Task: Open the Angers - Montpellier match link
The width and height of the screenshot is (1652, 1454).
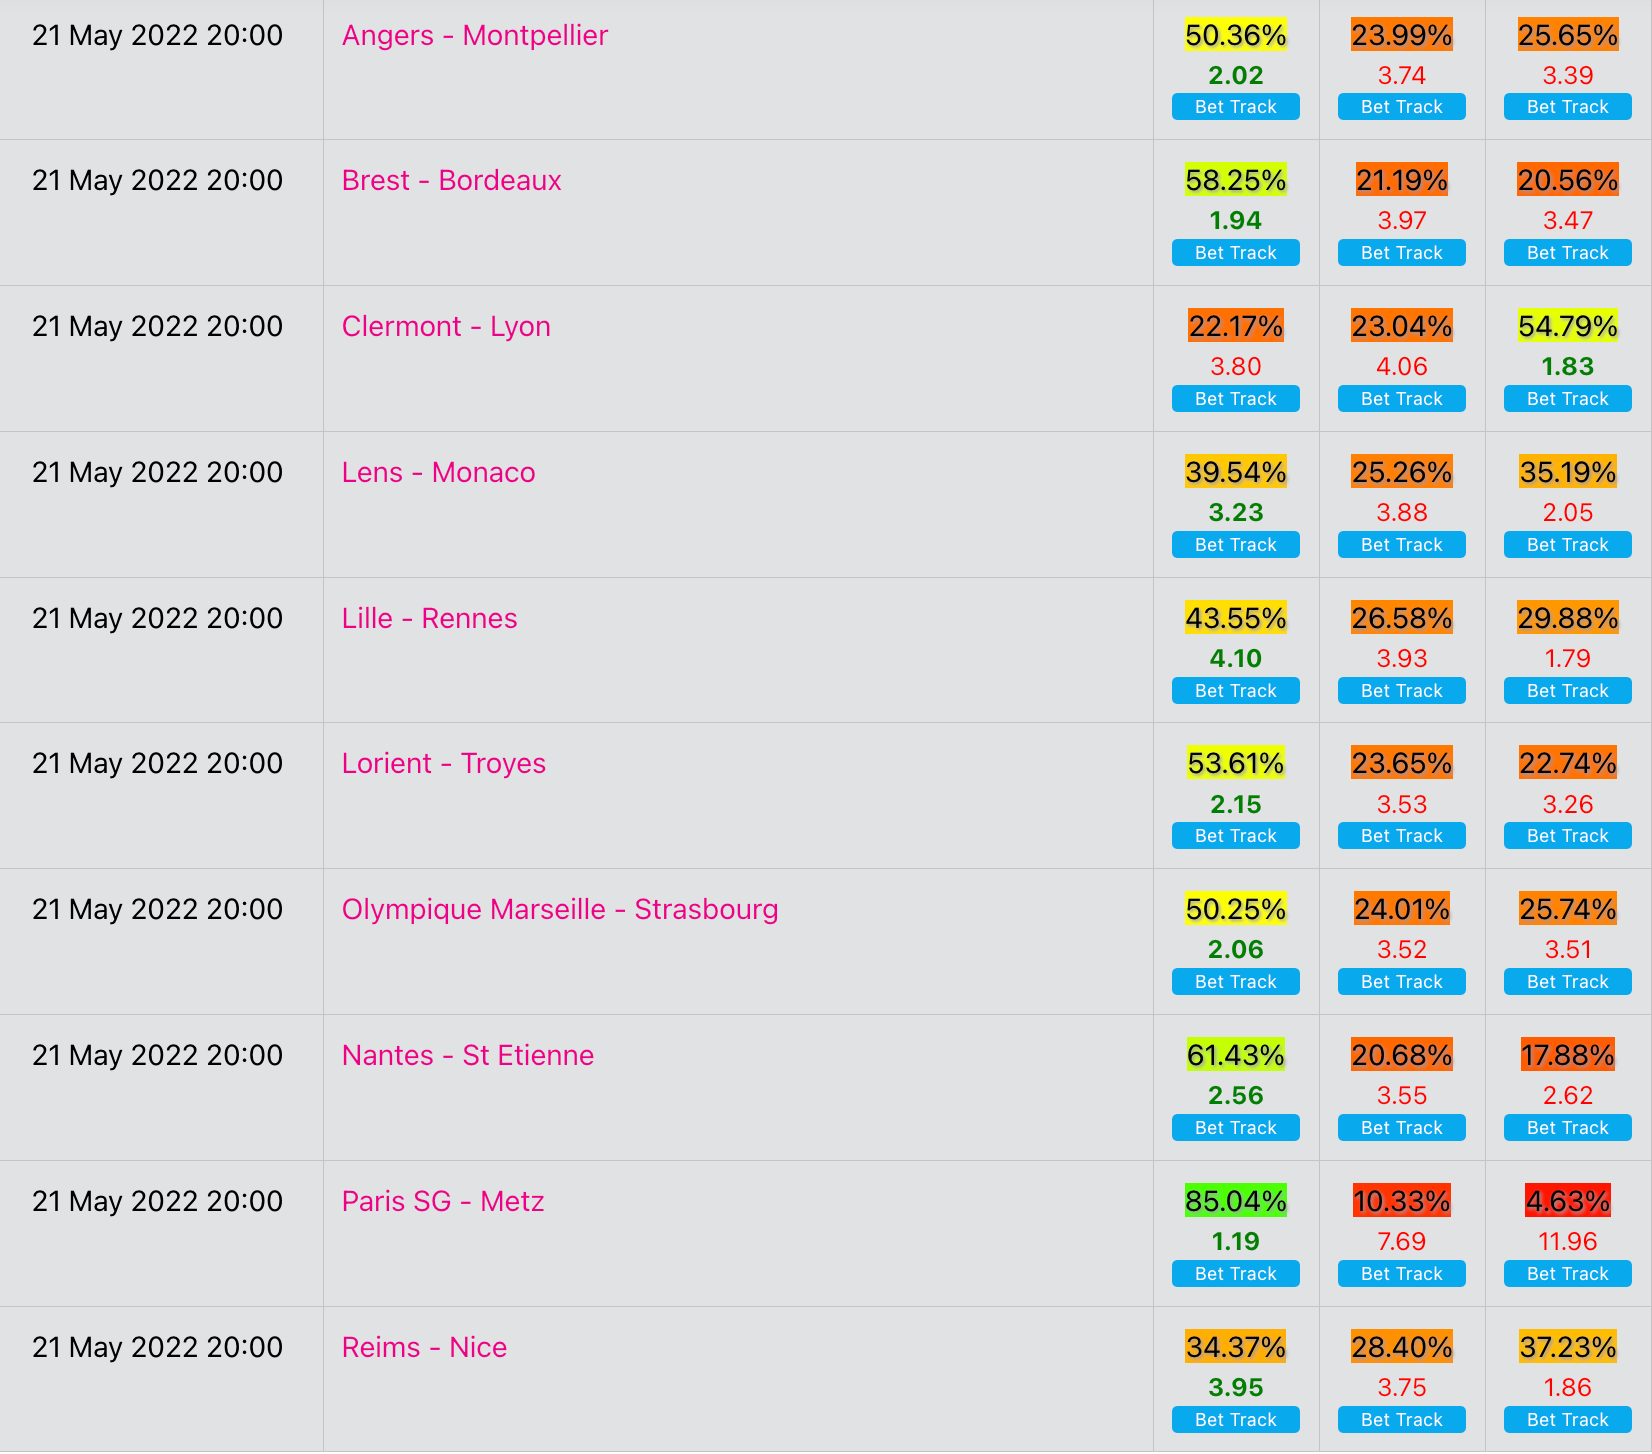Action: [474, 35]
